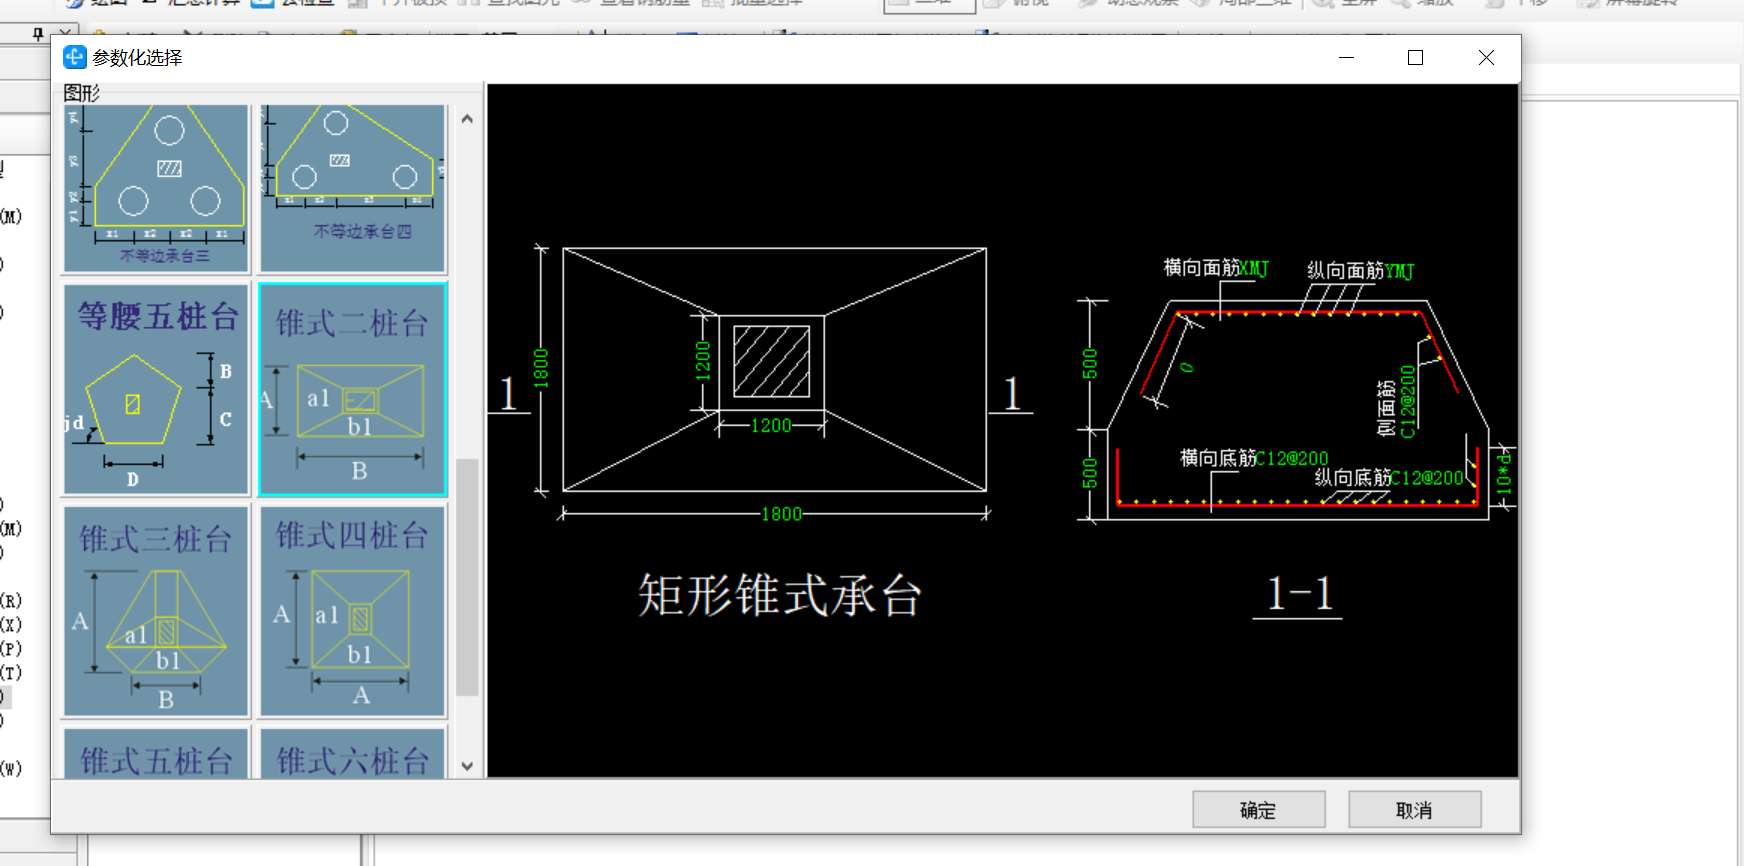Click the shape list scroll-down arrow
1744x866 pixels.
tap(467, 766)
